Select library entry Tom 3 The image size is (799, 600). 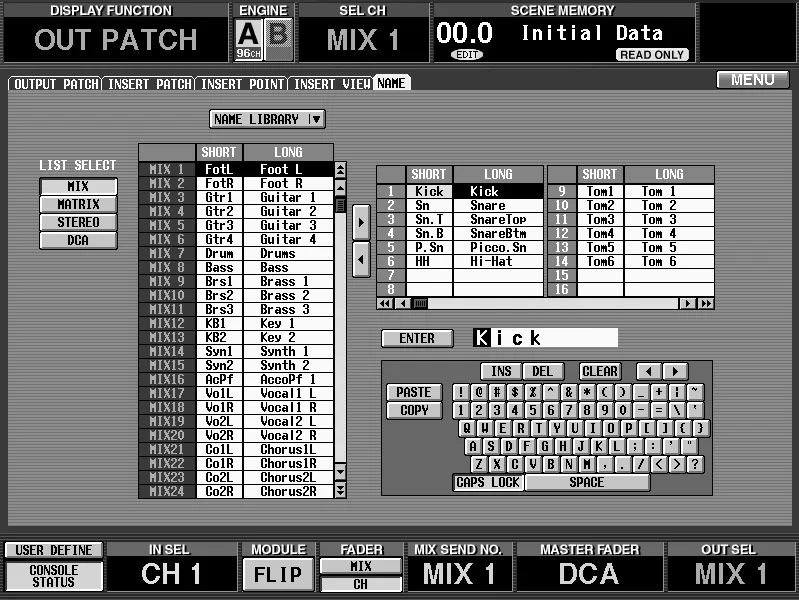click(x=669, y=219)
